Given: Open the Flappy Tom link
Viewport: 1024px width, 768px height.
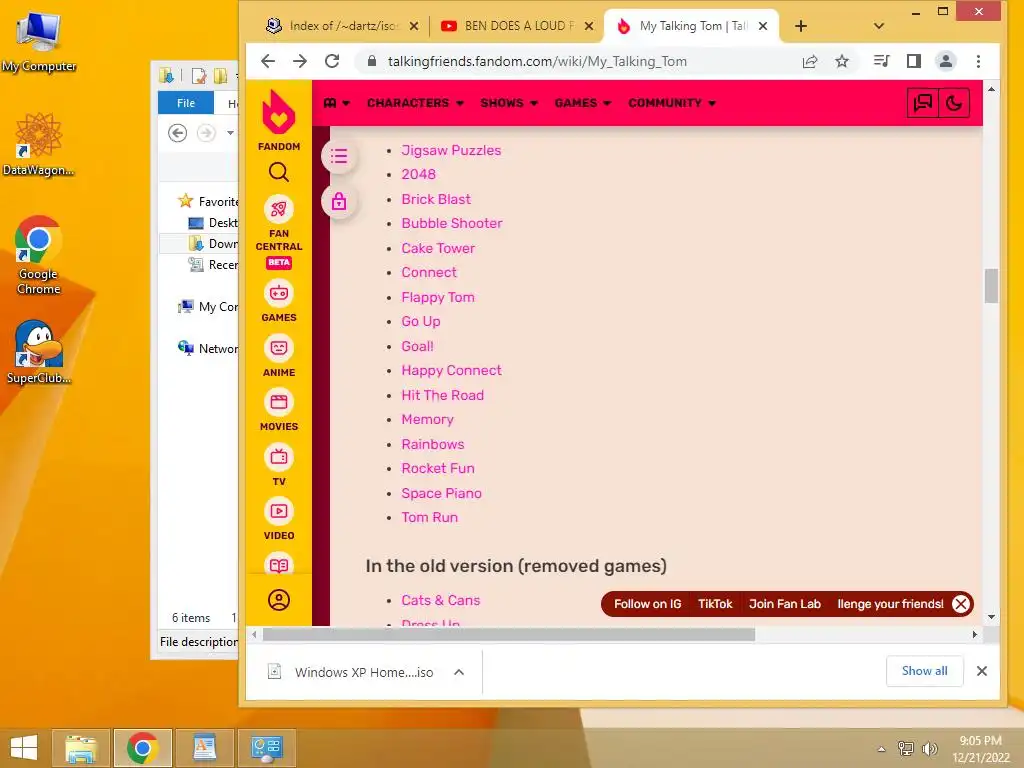Looking at the screenshot, I should (438, 297).
